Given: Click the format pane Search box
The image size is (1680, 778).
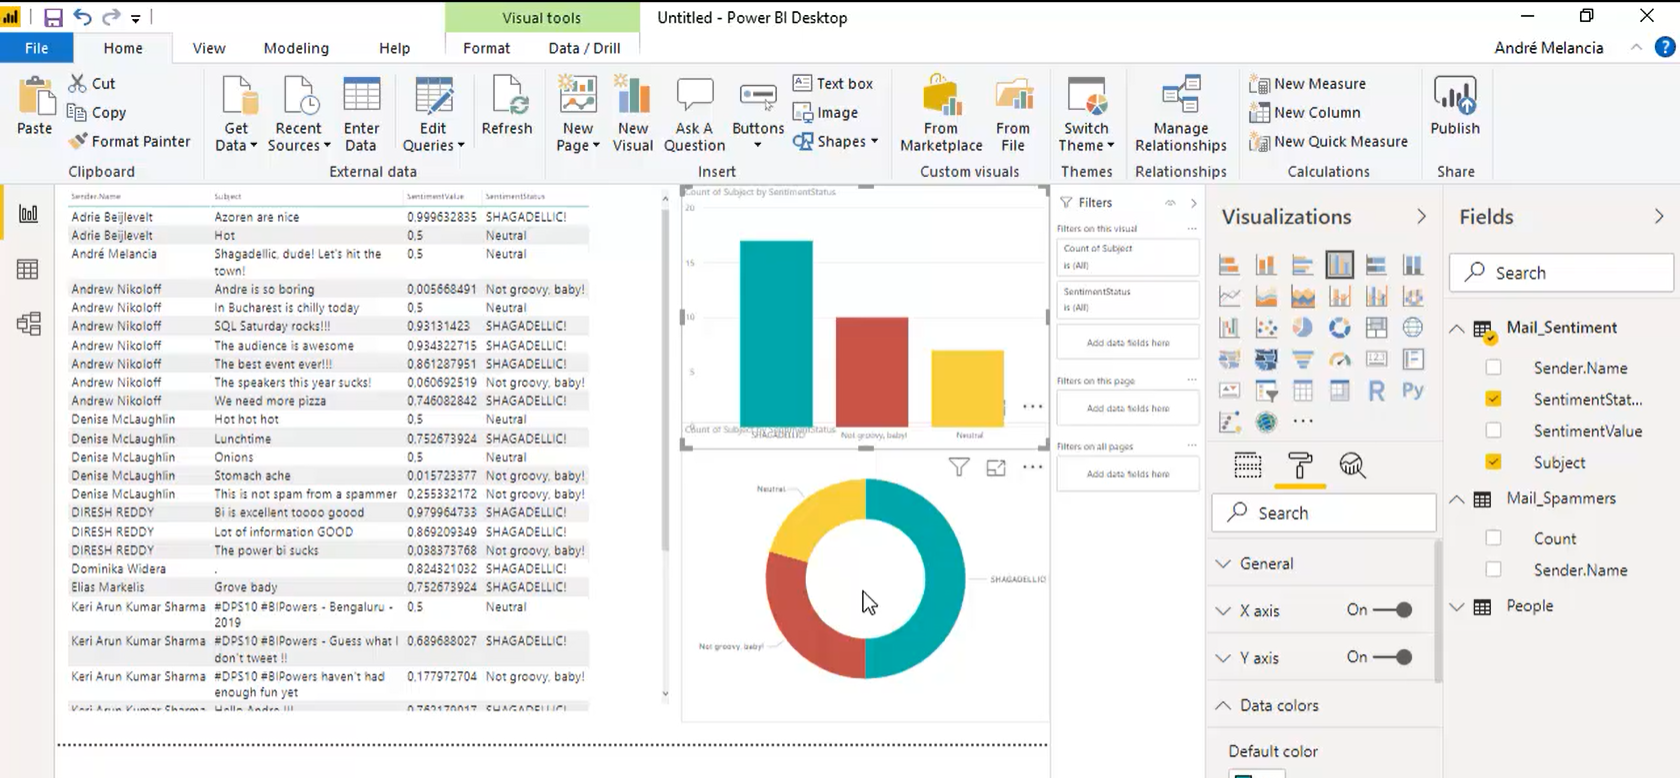Looking at the screenshot, I should pos(1324,513).
